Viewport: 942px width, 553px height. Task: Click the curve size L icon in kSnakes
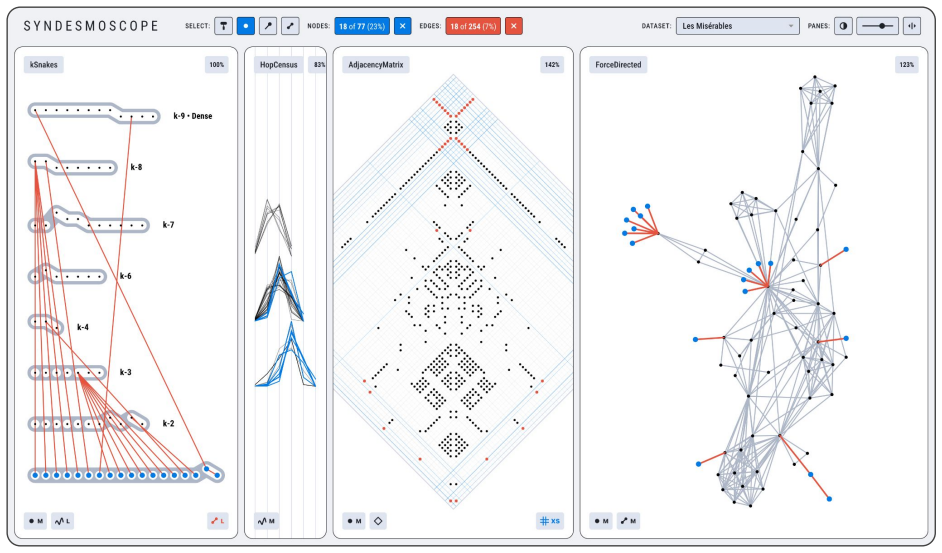tap(62, 521)
